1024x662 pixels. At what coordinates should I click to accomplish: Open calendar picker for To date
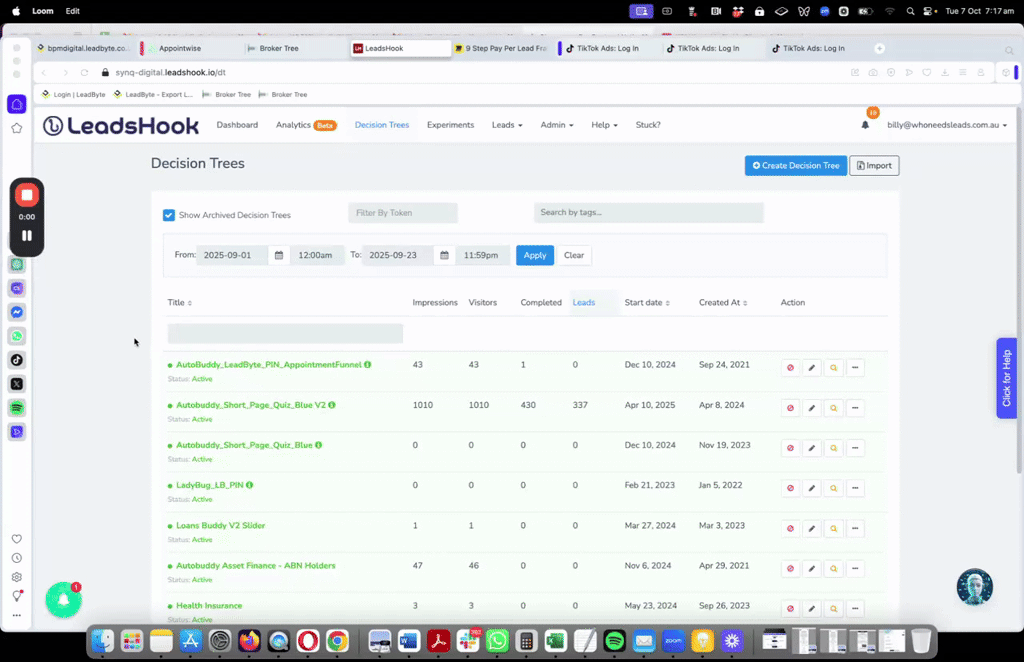click(x=444, y=255)
